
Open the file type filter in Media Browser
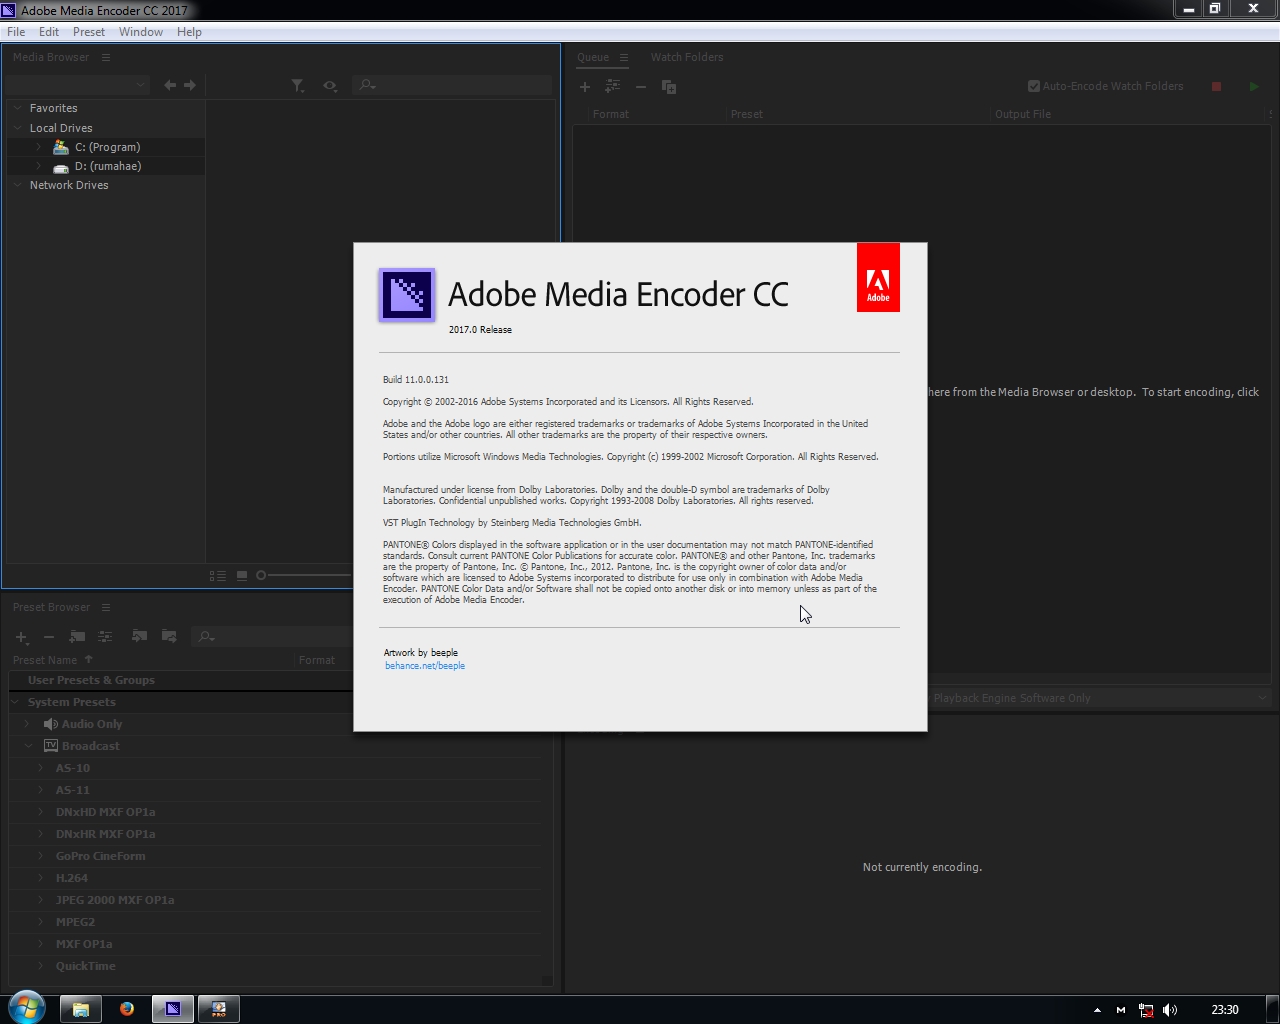click(298, 86)
